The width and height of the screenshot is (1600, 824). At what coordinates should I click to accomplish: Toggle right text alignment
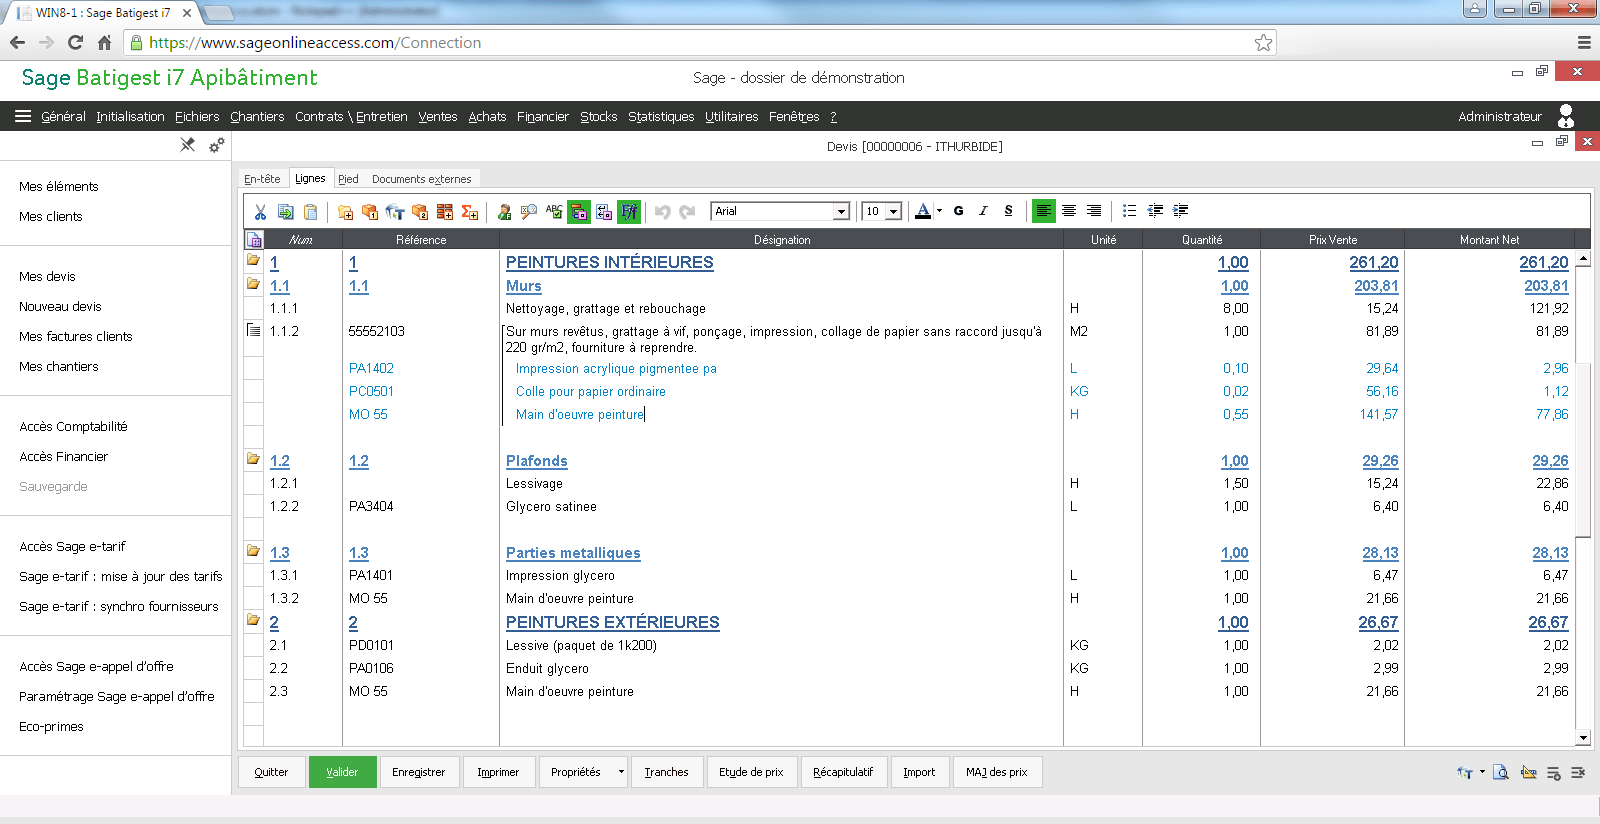[x=1094, y=211]
